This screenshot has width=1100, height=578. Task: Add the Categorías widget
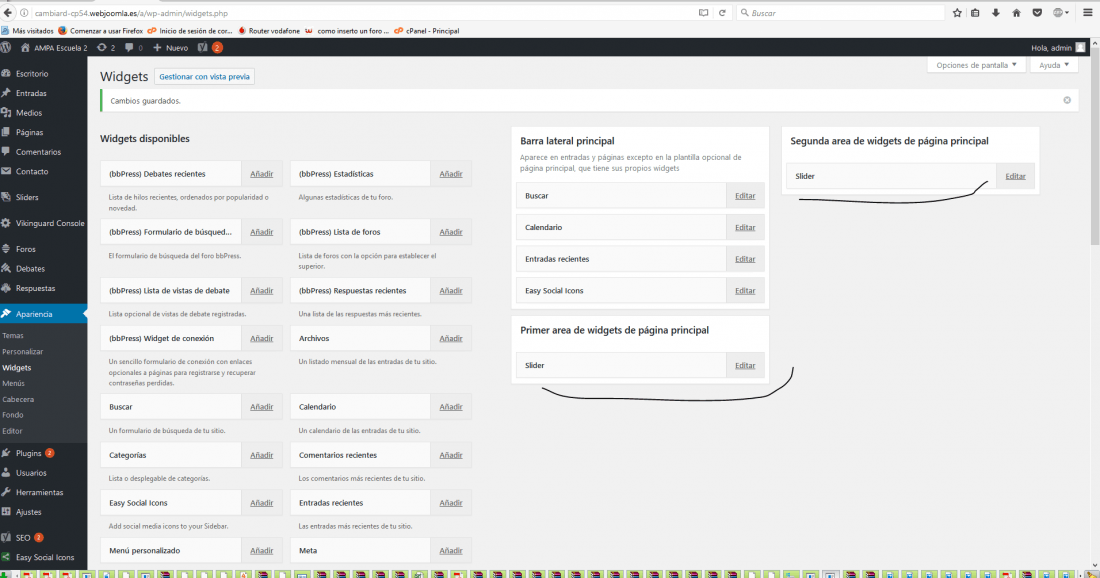point(262,455)
